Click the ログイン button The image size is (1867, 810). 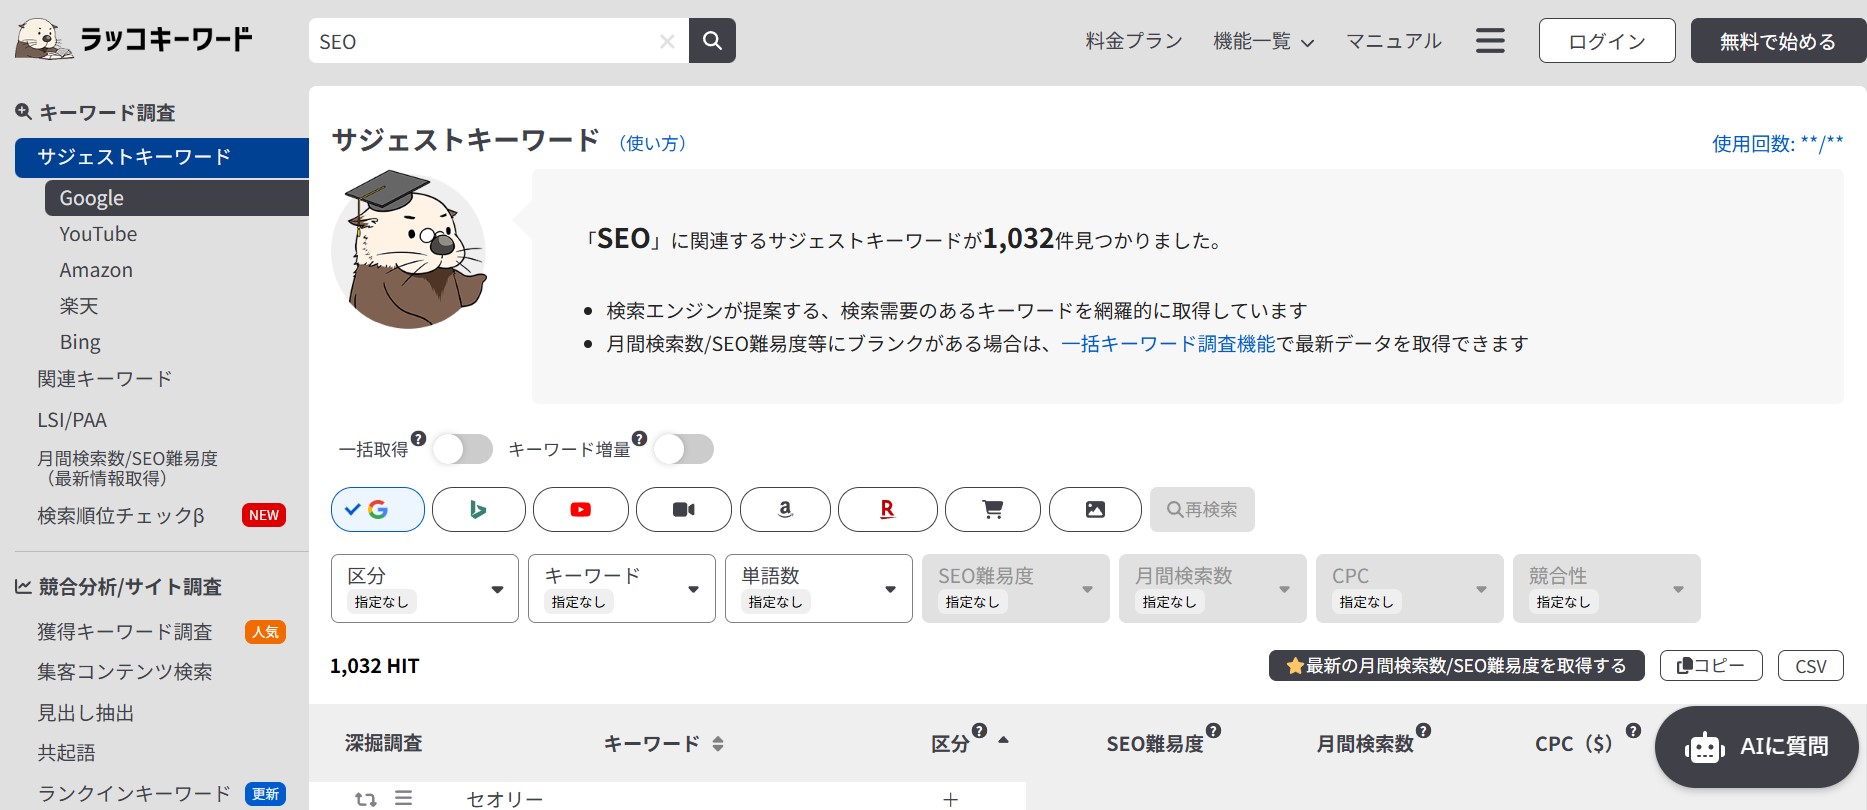pos(1607,41)
